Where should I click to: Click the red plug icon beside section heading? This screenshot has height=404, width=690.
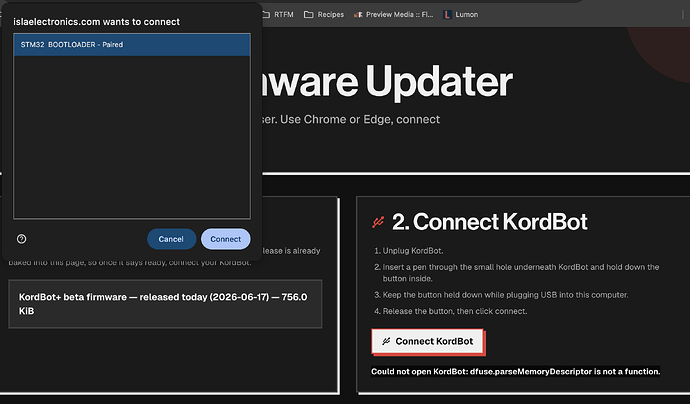point(378,222)
